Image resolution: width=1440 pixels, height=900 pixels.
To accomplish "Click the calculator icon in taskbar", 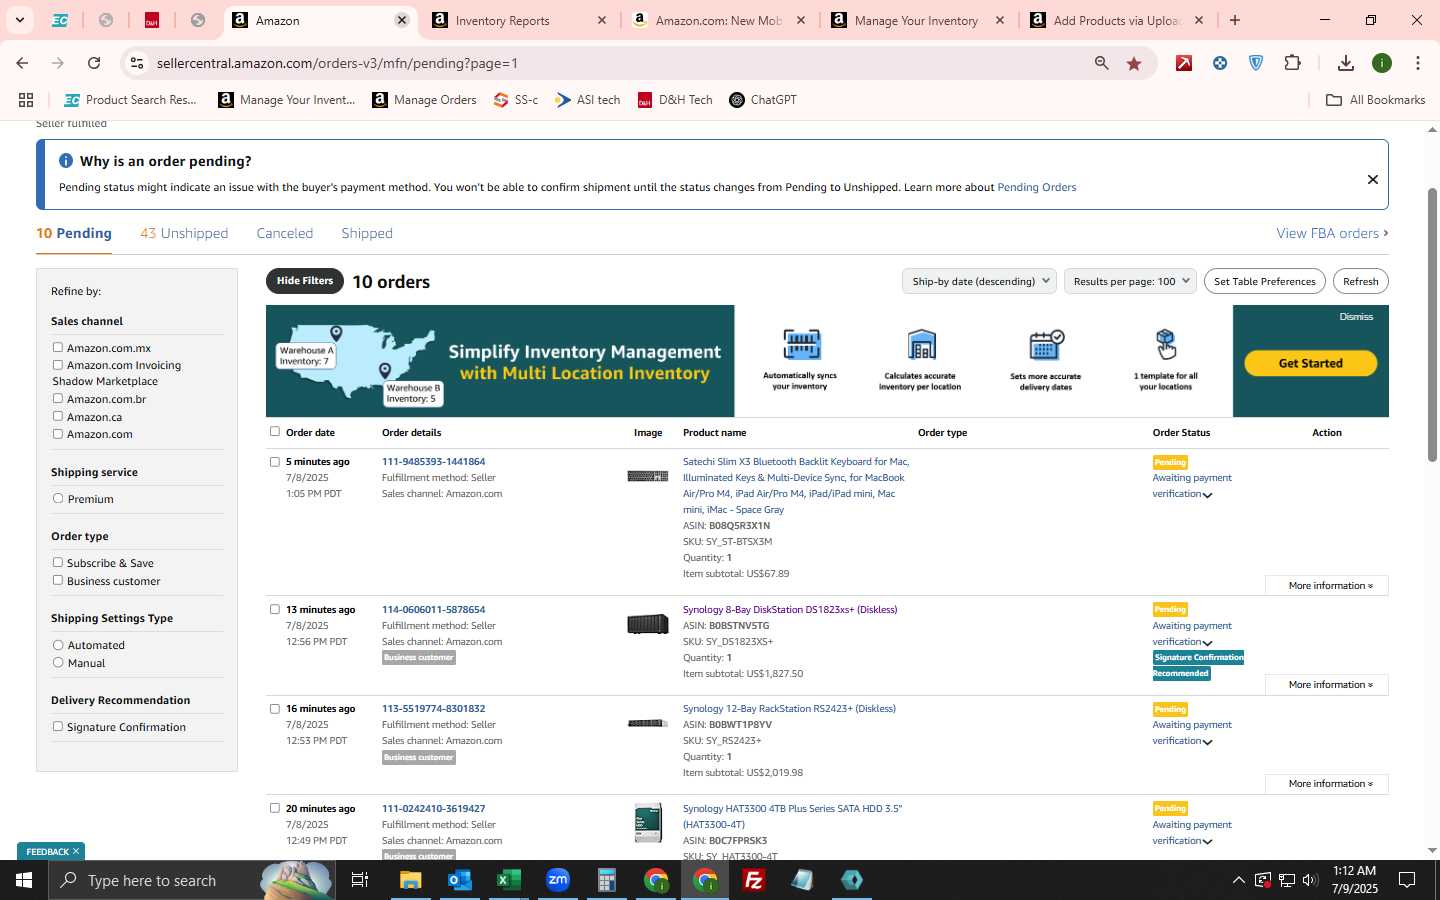I will pyautogui.click(x=606, y=880).
